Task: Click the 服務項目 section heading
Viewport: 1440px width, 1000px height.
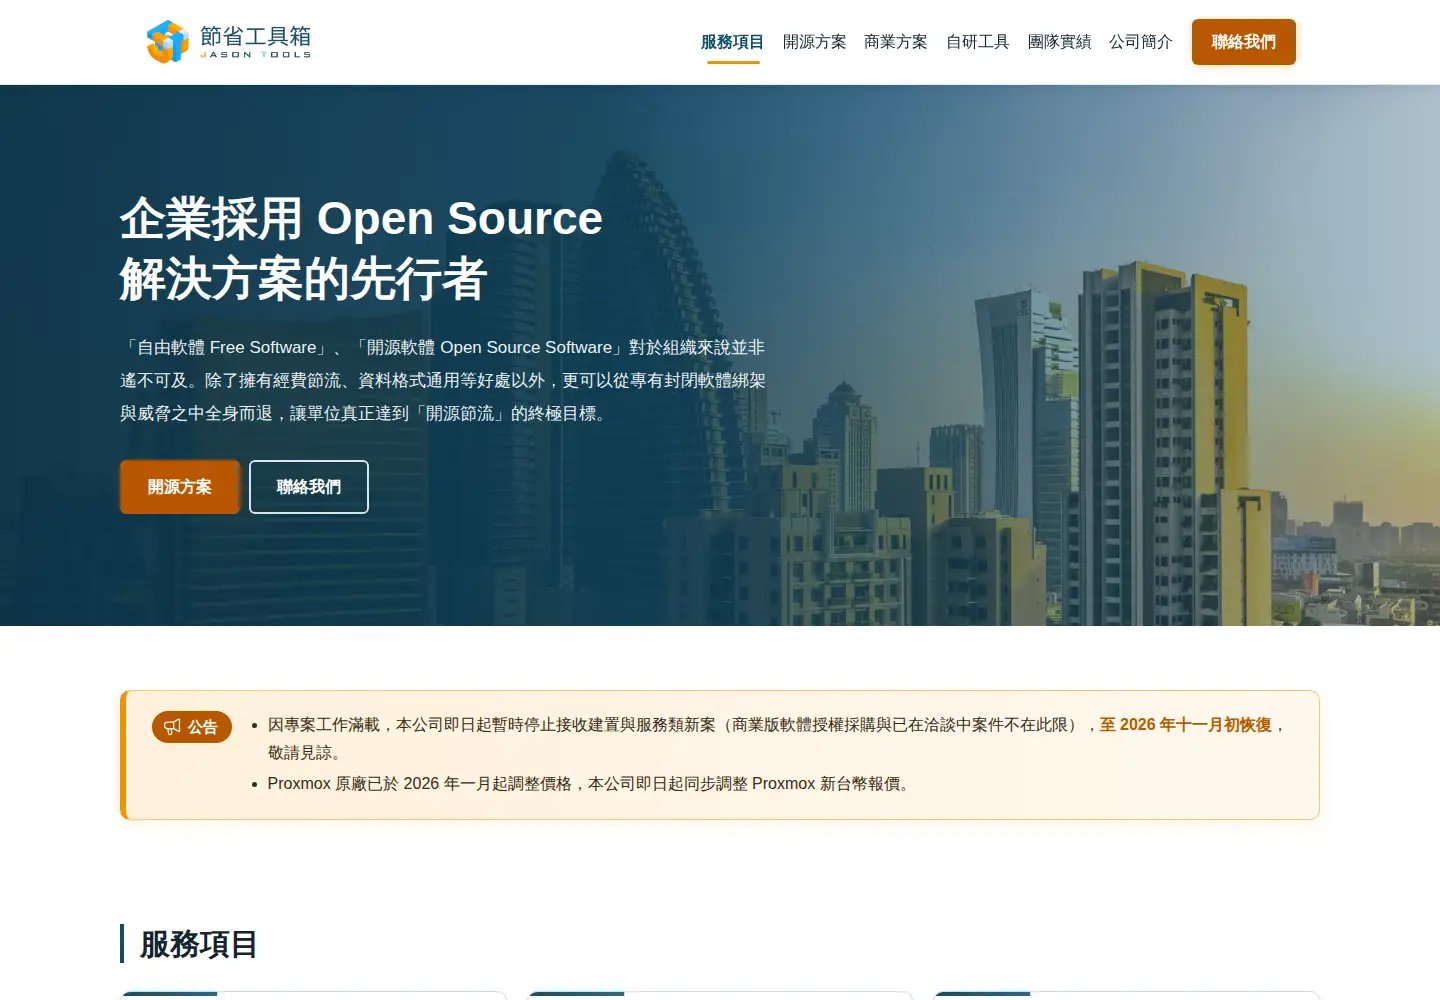Action: point(199,944)
